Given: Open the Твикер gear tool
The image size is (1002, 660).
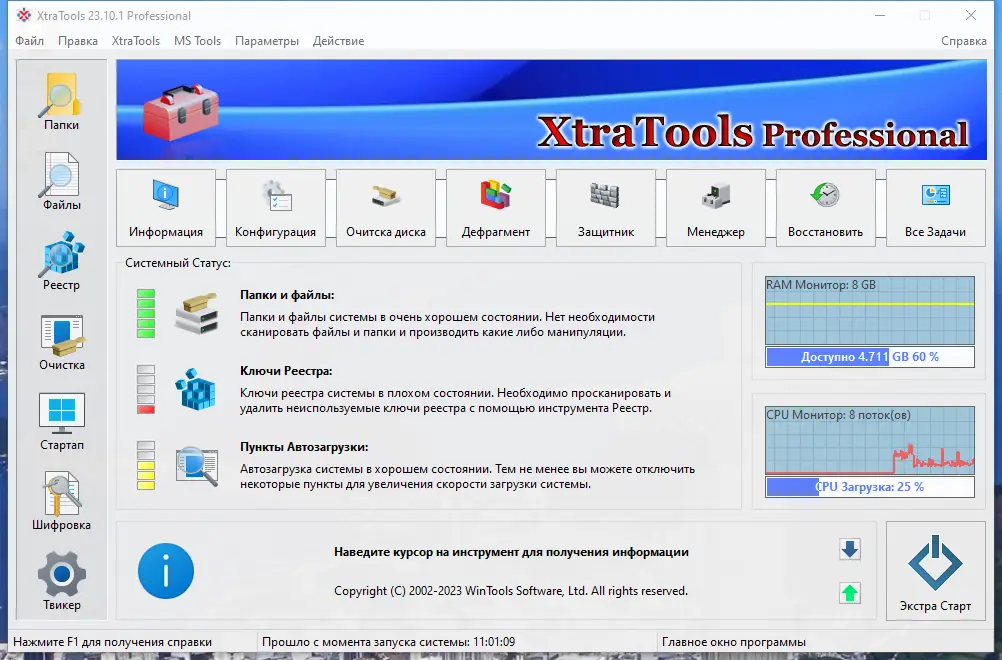Looking at the screenshot, I should (61, 581).
